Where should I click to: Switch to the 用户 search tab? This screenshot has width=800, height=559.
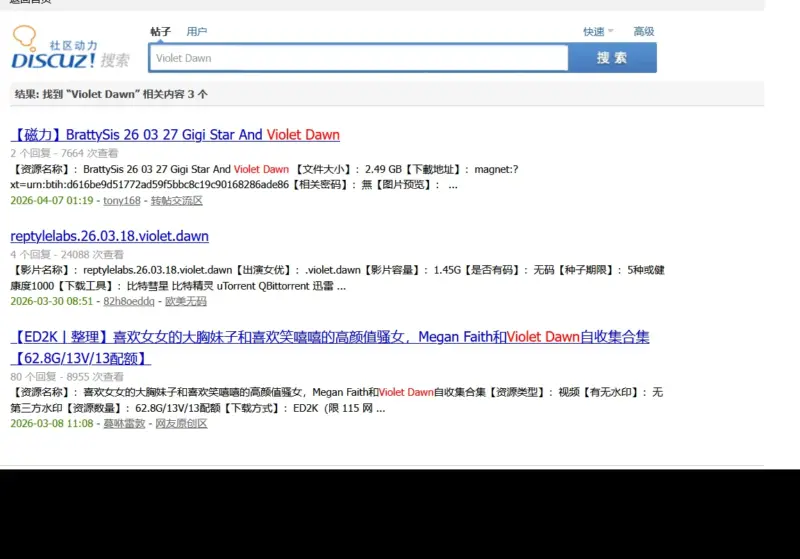pyautogui.click(x=196, y=32)
